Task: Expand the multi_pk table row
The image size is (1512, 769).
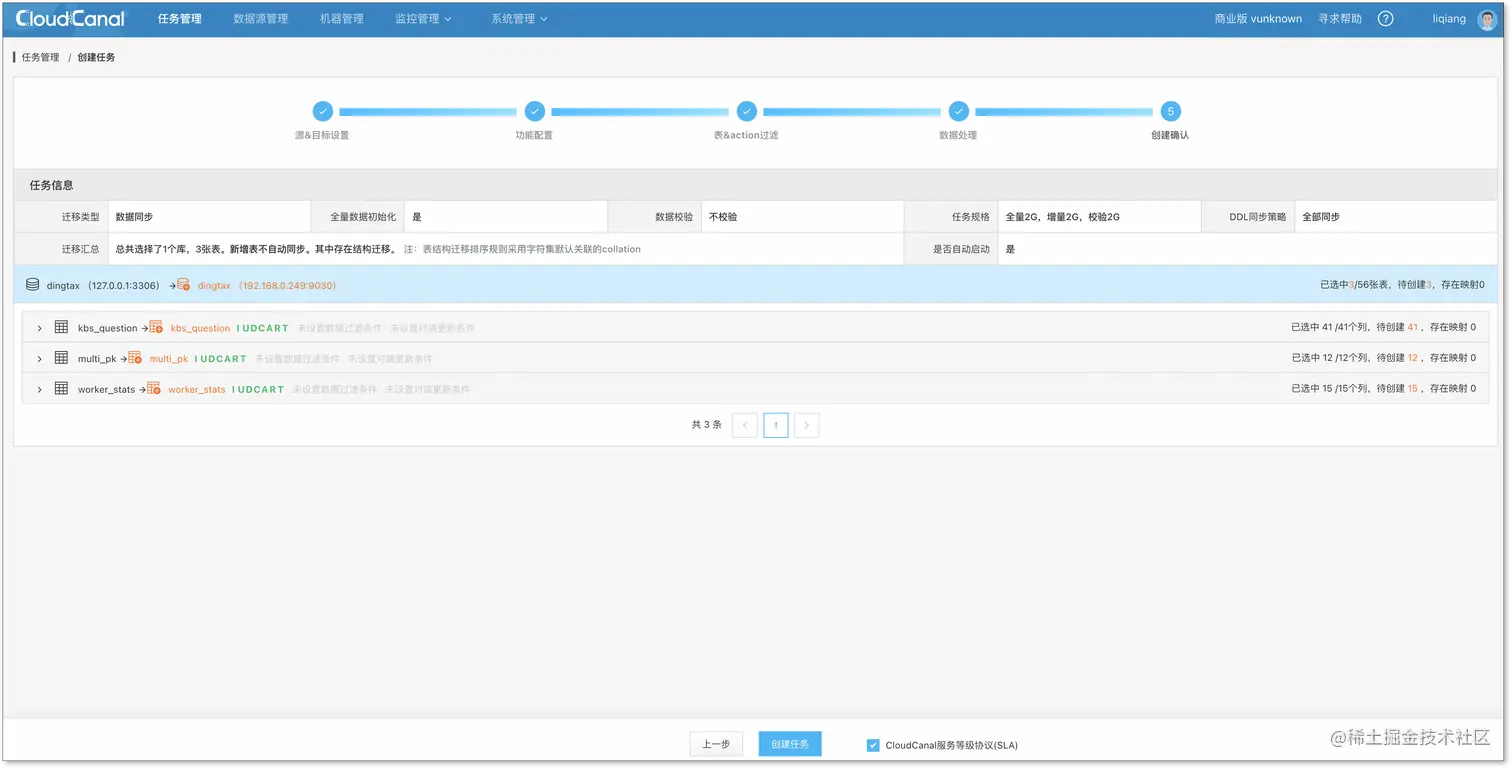Action: coord(40,359)
